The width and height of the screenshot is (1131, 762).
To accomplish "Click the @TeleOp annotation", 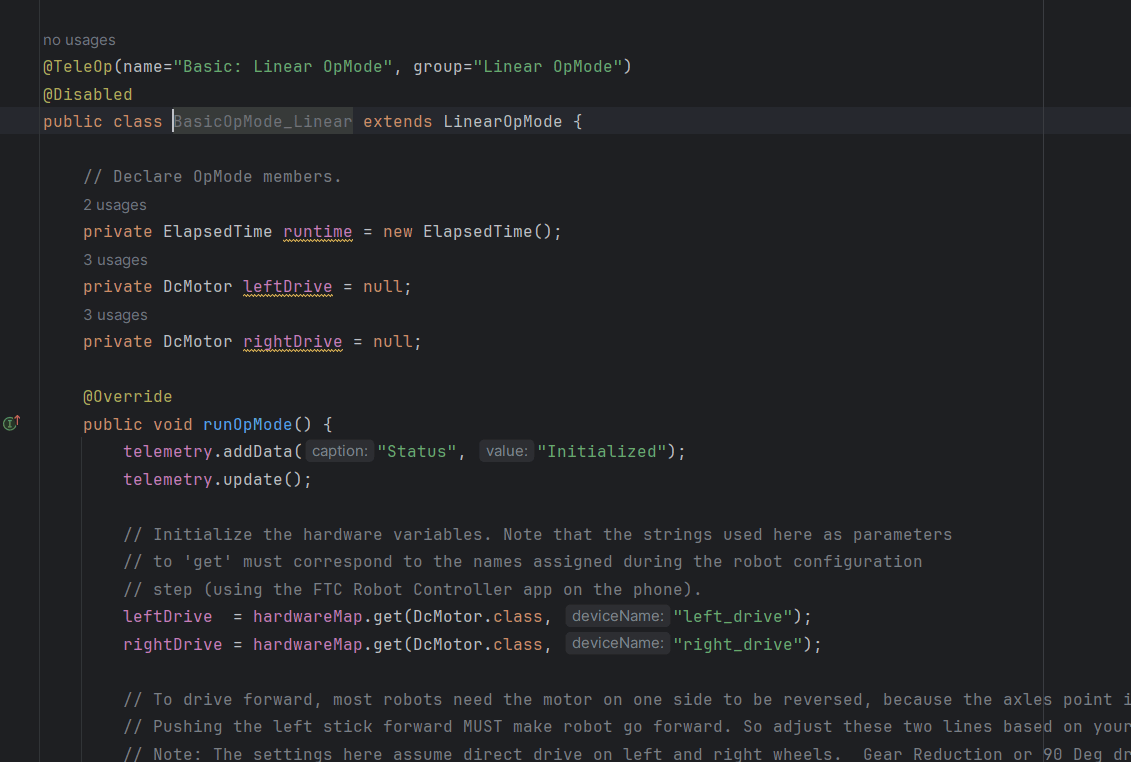I will tap(78, 67).
